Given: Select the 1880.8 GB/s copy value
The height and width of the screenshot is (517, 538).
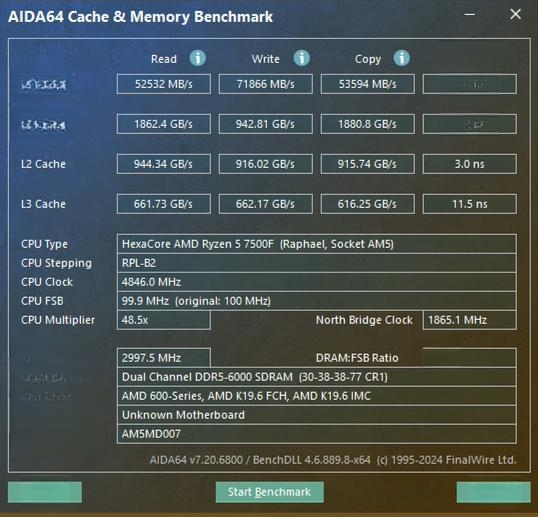Looking at the screenshot, I should [367, 124].
